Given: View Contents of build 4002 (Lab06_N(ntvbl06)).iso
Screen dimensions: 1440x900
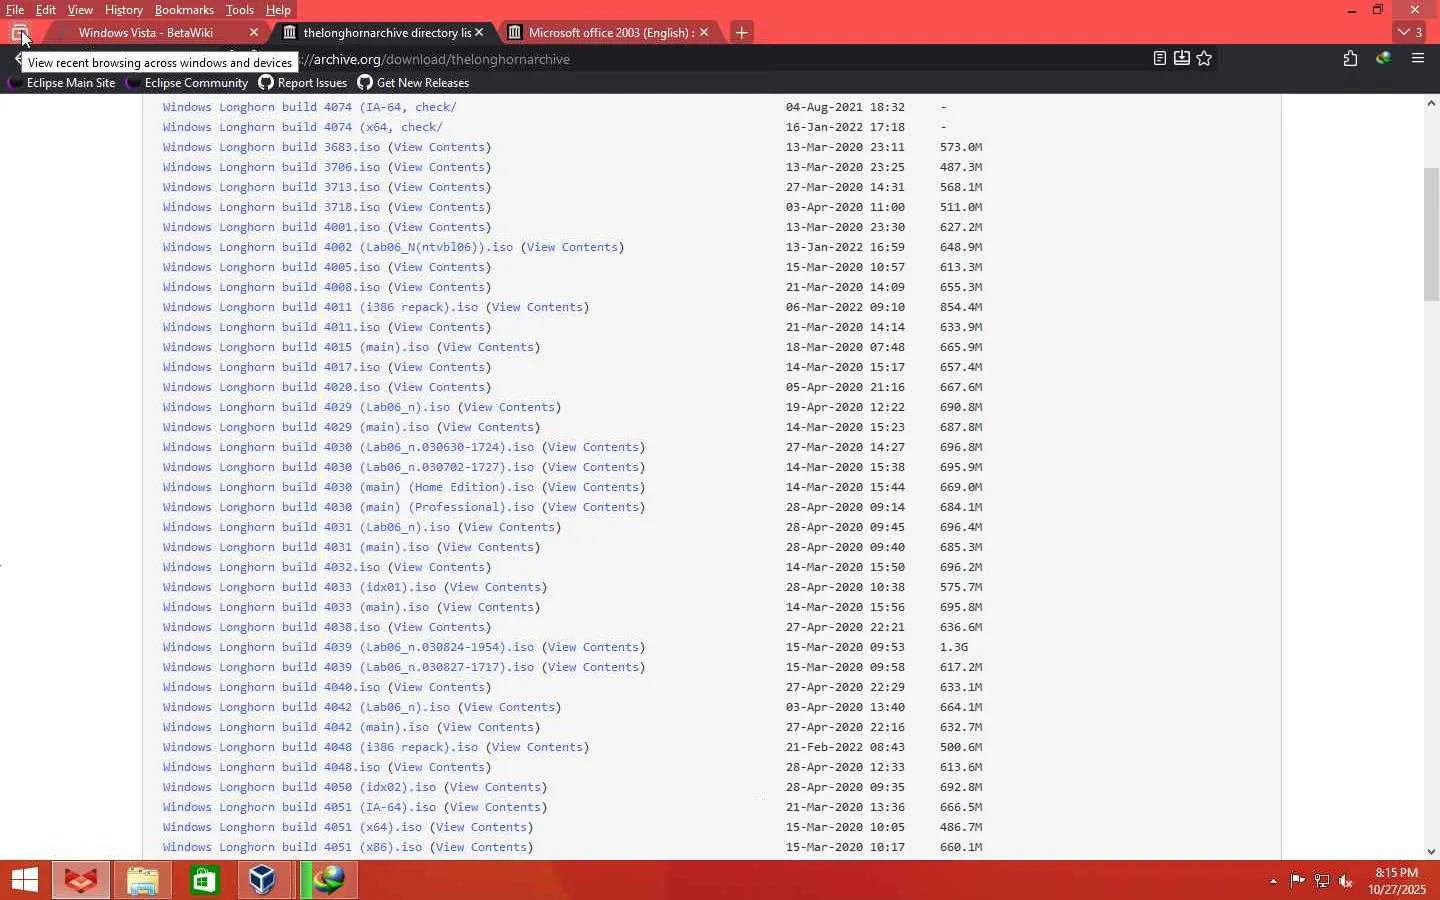Looking at the screenshot, I should pyautogui.click(x=572, y=247).
